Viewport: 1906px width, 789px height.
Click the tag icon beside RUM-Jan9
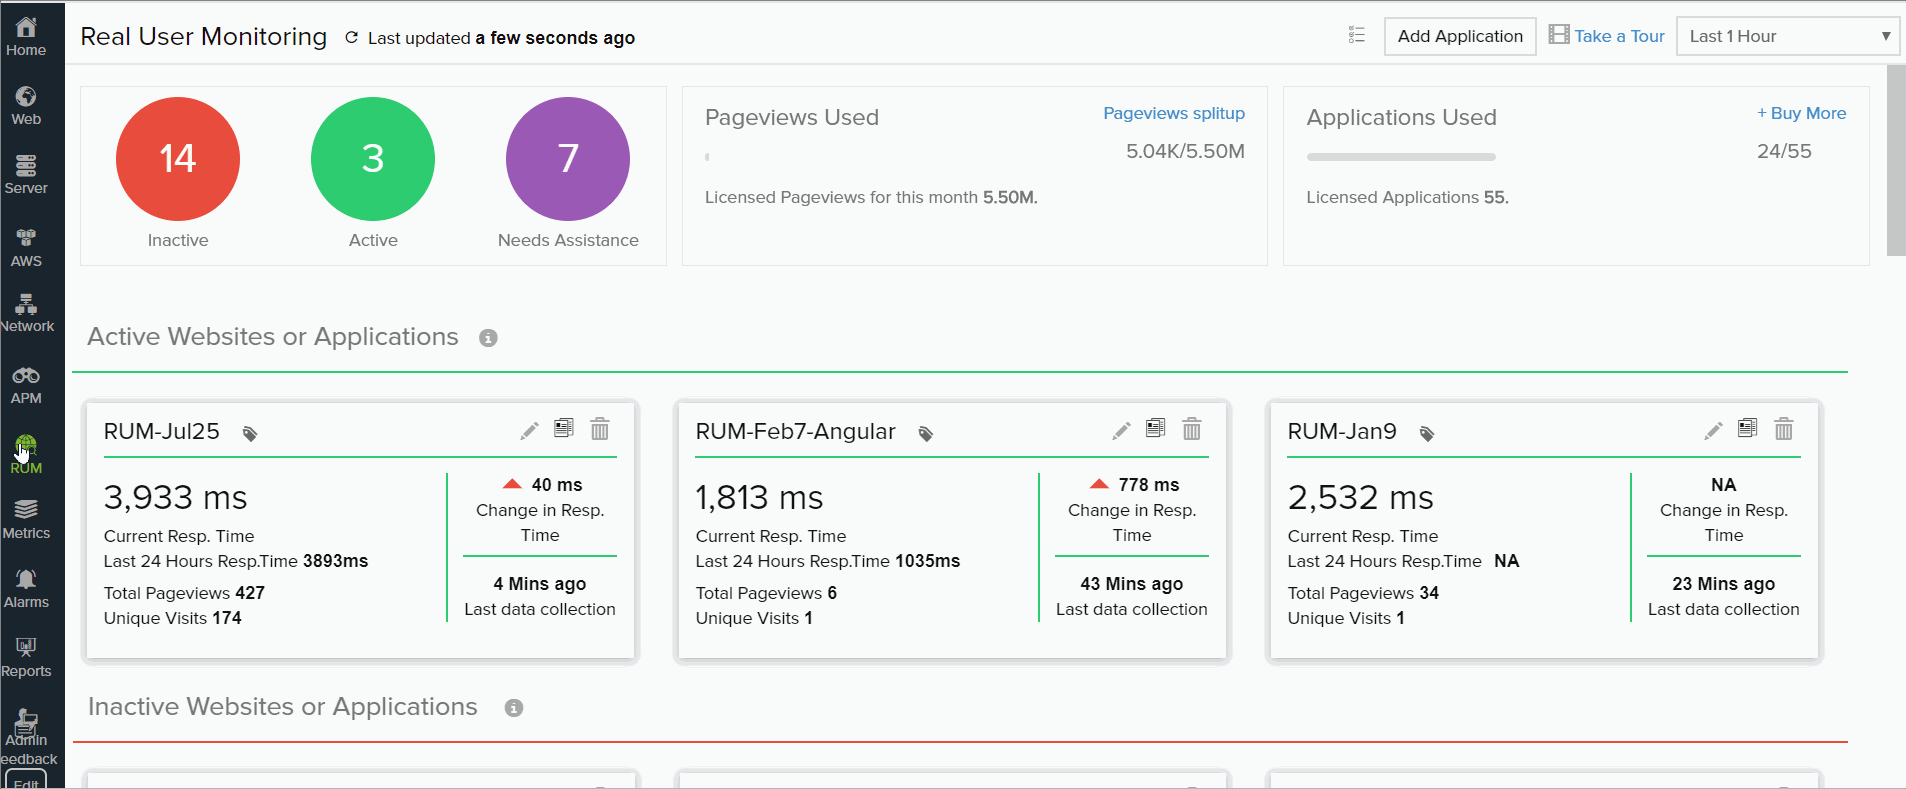tap(1427, 433)
